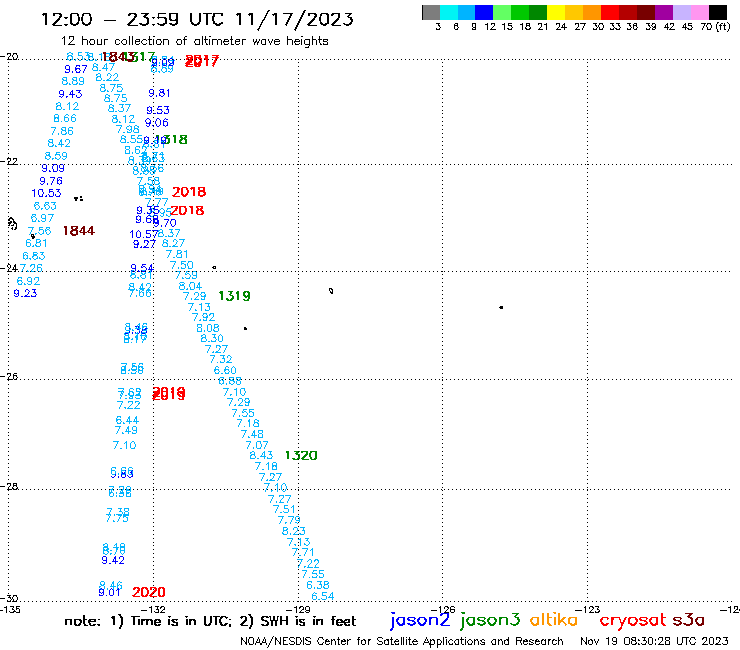Viewport: 740px width, 650px height.
Task: Click the latitude axis label '-26'
Action: coord(9,377)
